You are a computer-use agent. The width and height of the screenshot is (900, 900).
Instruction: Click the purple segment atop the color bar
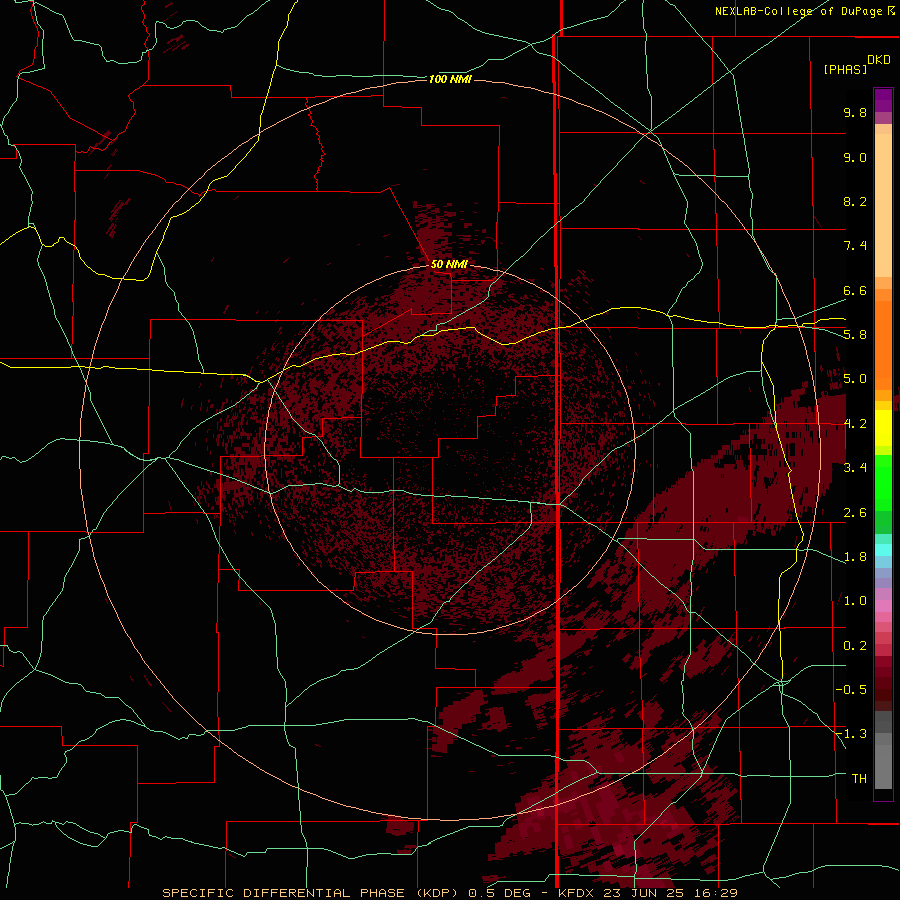pyautogui.click(x=883, y=100)
